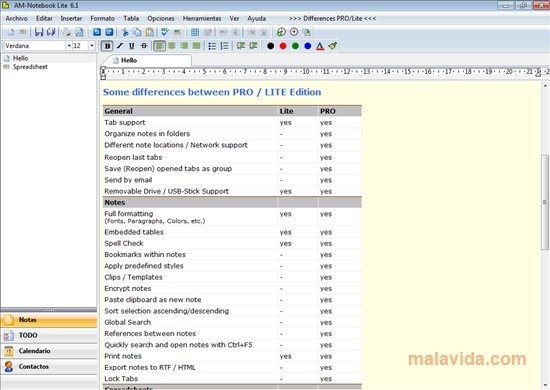Click the copy icon
Image resolution: width=550 pixels, height=390 pixels.
[137, 32]
